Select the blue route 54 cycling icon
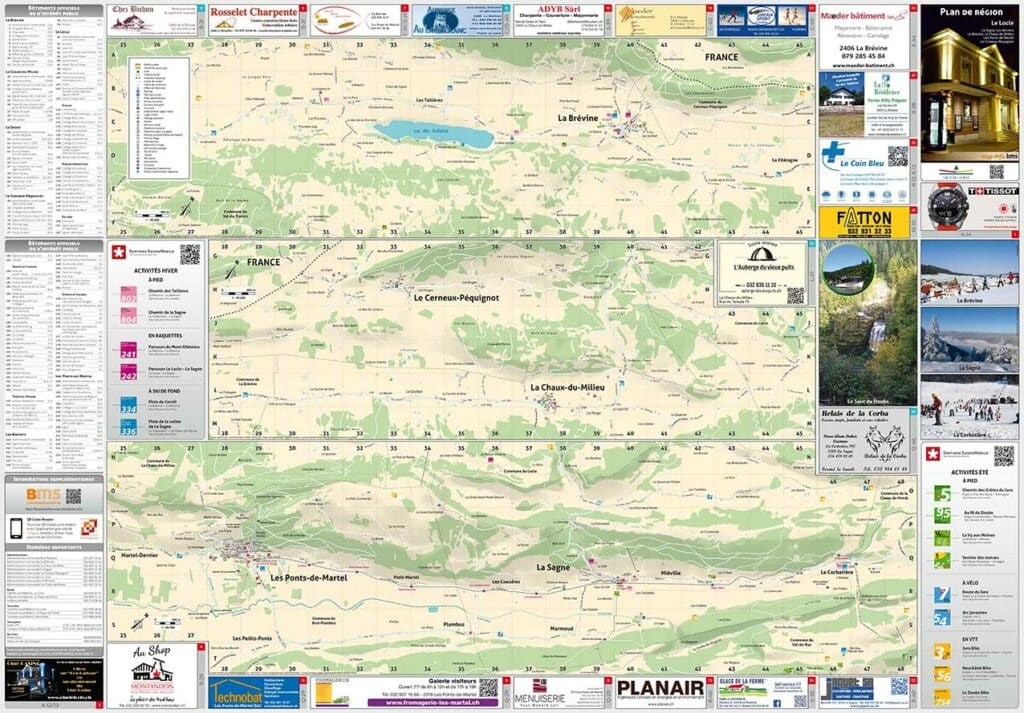Viewport: 1024px width, 713px height. point(942,617)
